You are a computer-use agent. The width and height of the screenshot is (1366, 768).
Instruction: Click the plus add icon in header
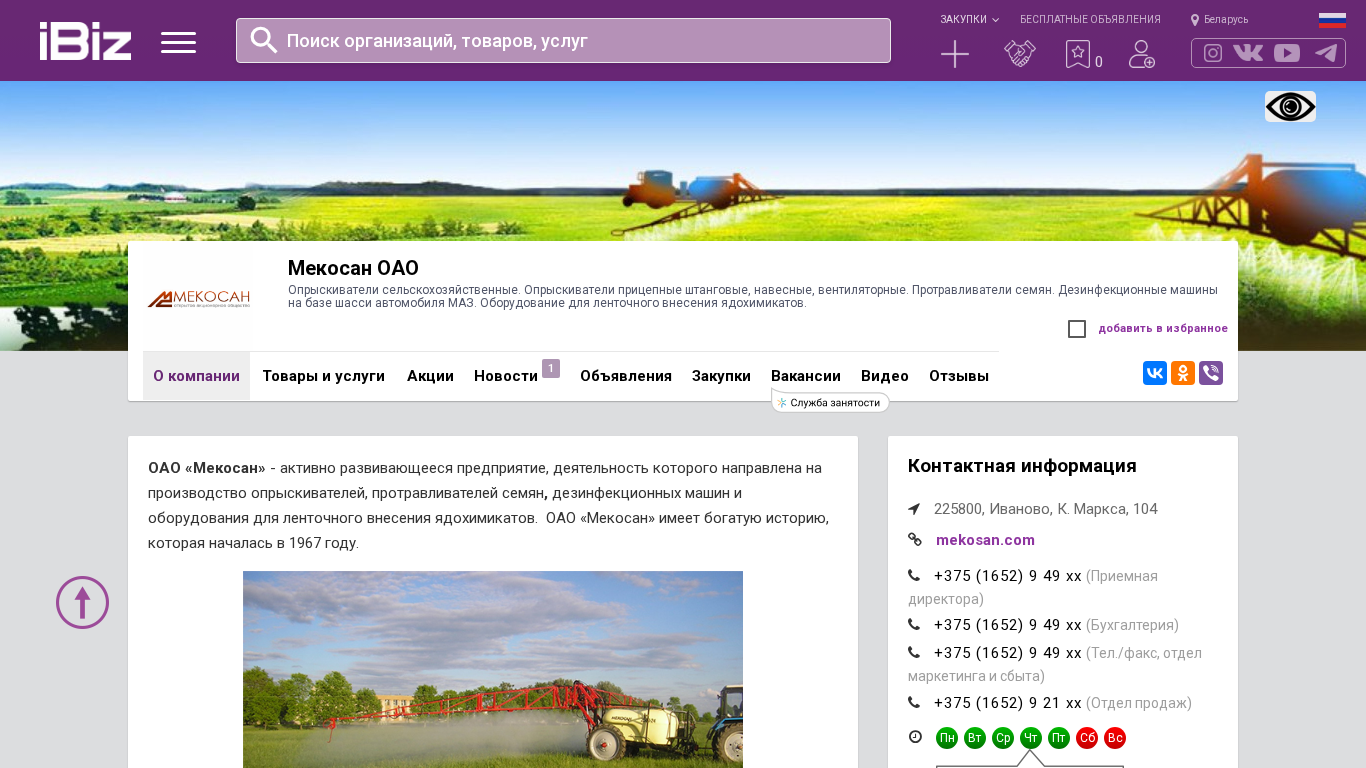[x=955, y=54]
